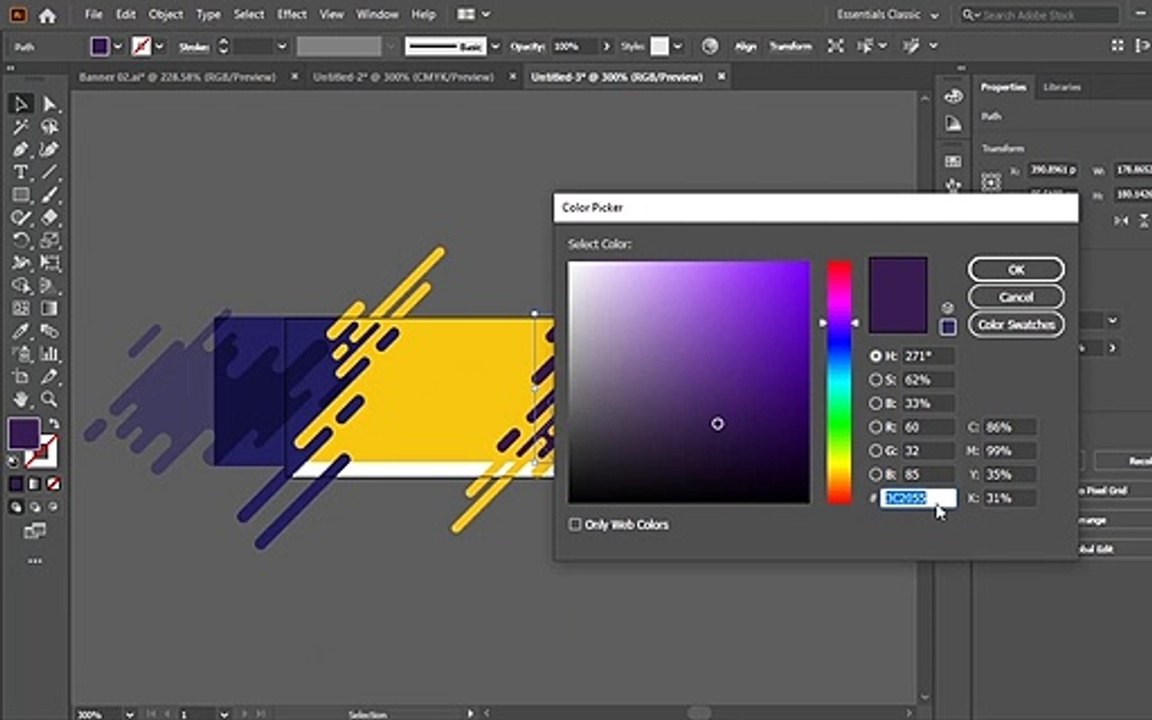
Task: Select the Lasso tool
Action: 49,127
